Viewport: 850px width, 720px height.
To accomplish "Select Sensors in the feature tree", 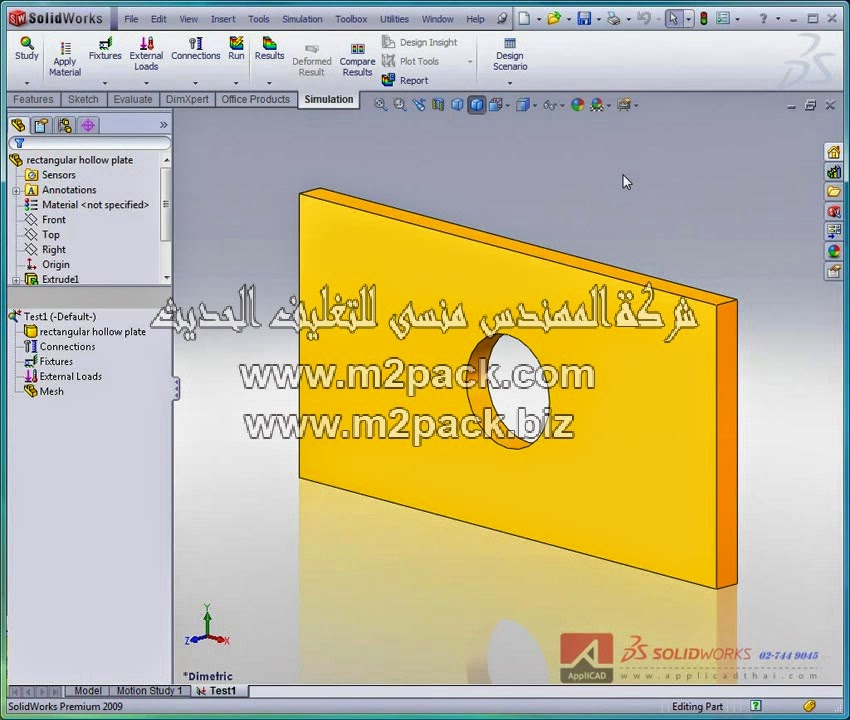I will [x=50, y=175].
